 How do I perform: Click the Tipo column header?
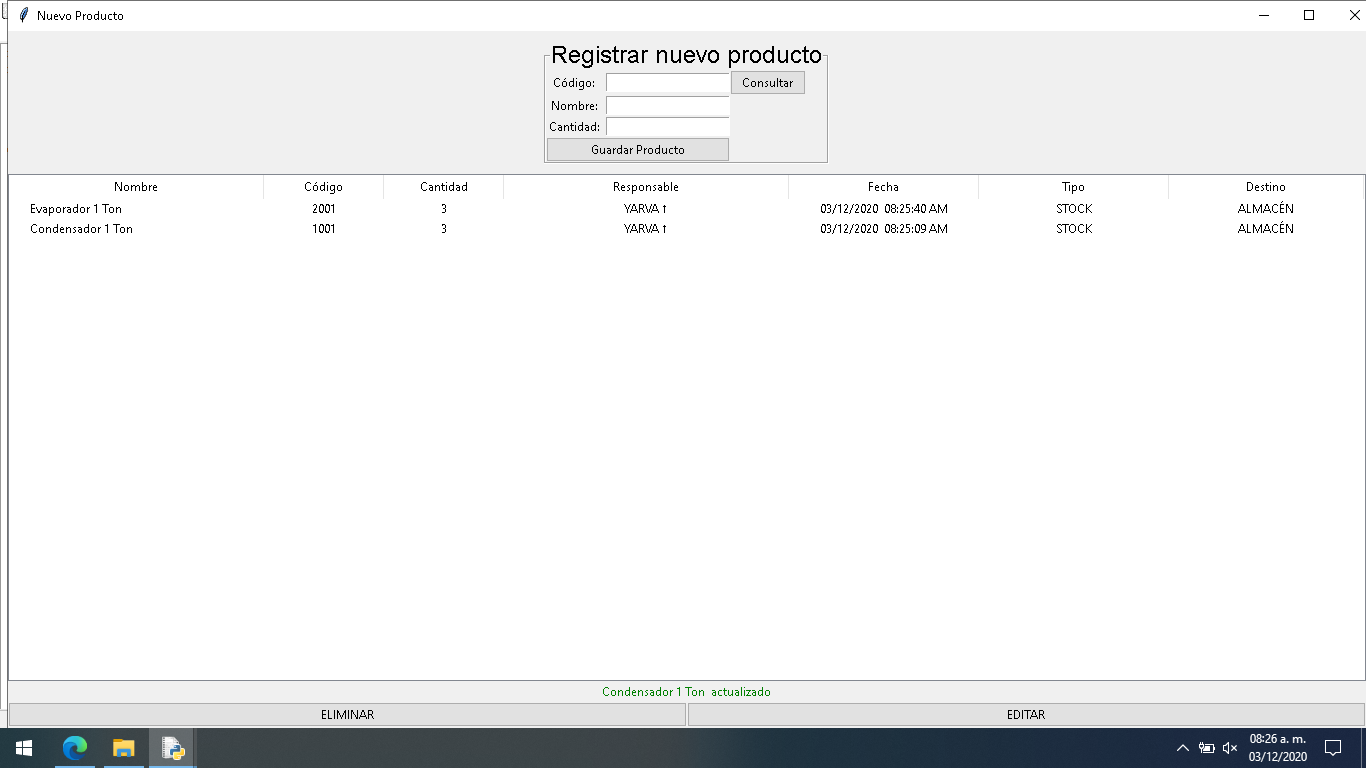(x=1073, y=187)
